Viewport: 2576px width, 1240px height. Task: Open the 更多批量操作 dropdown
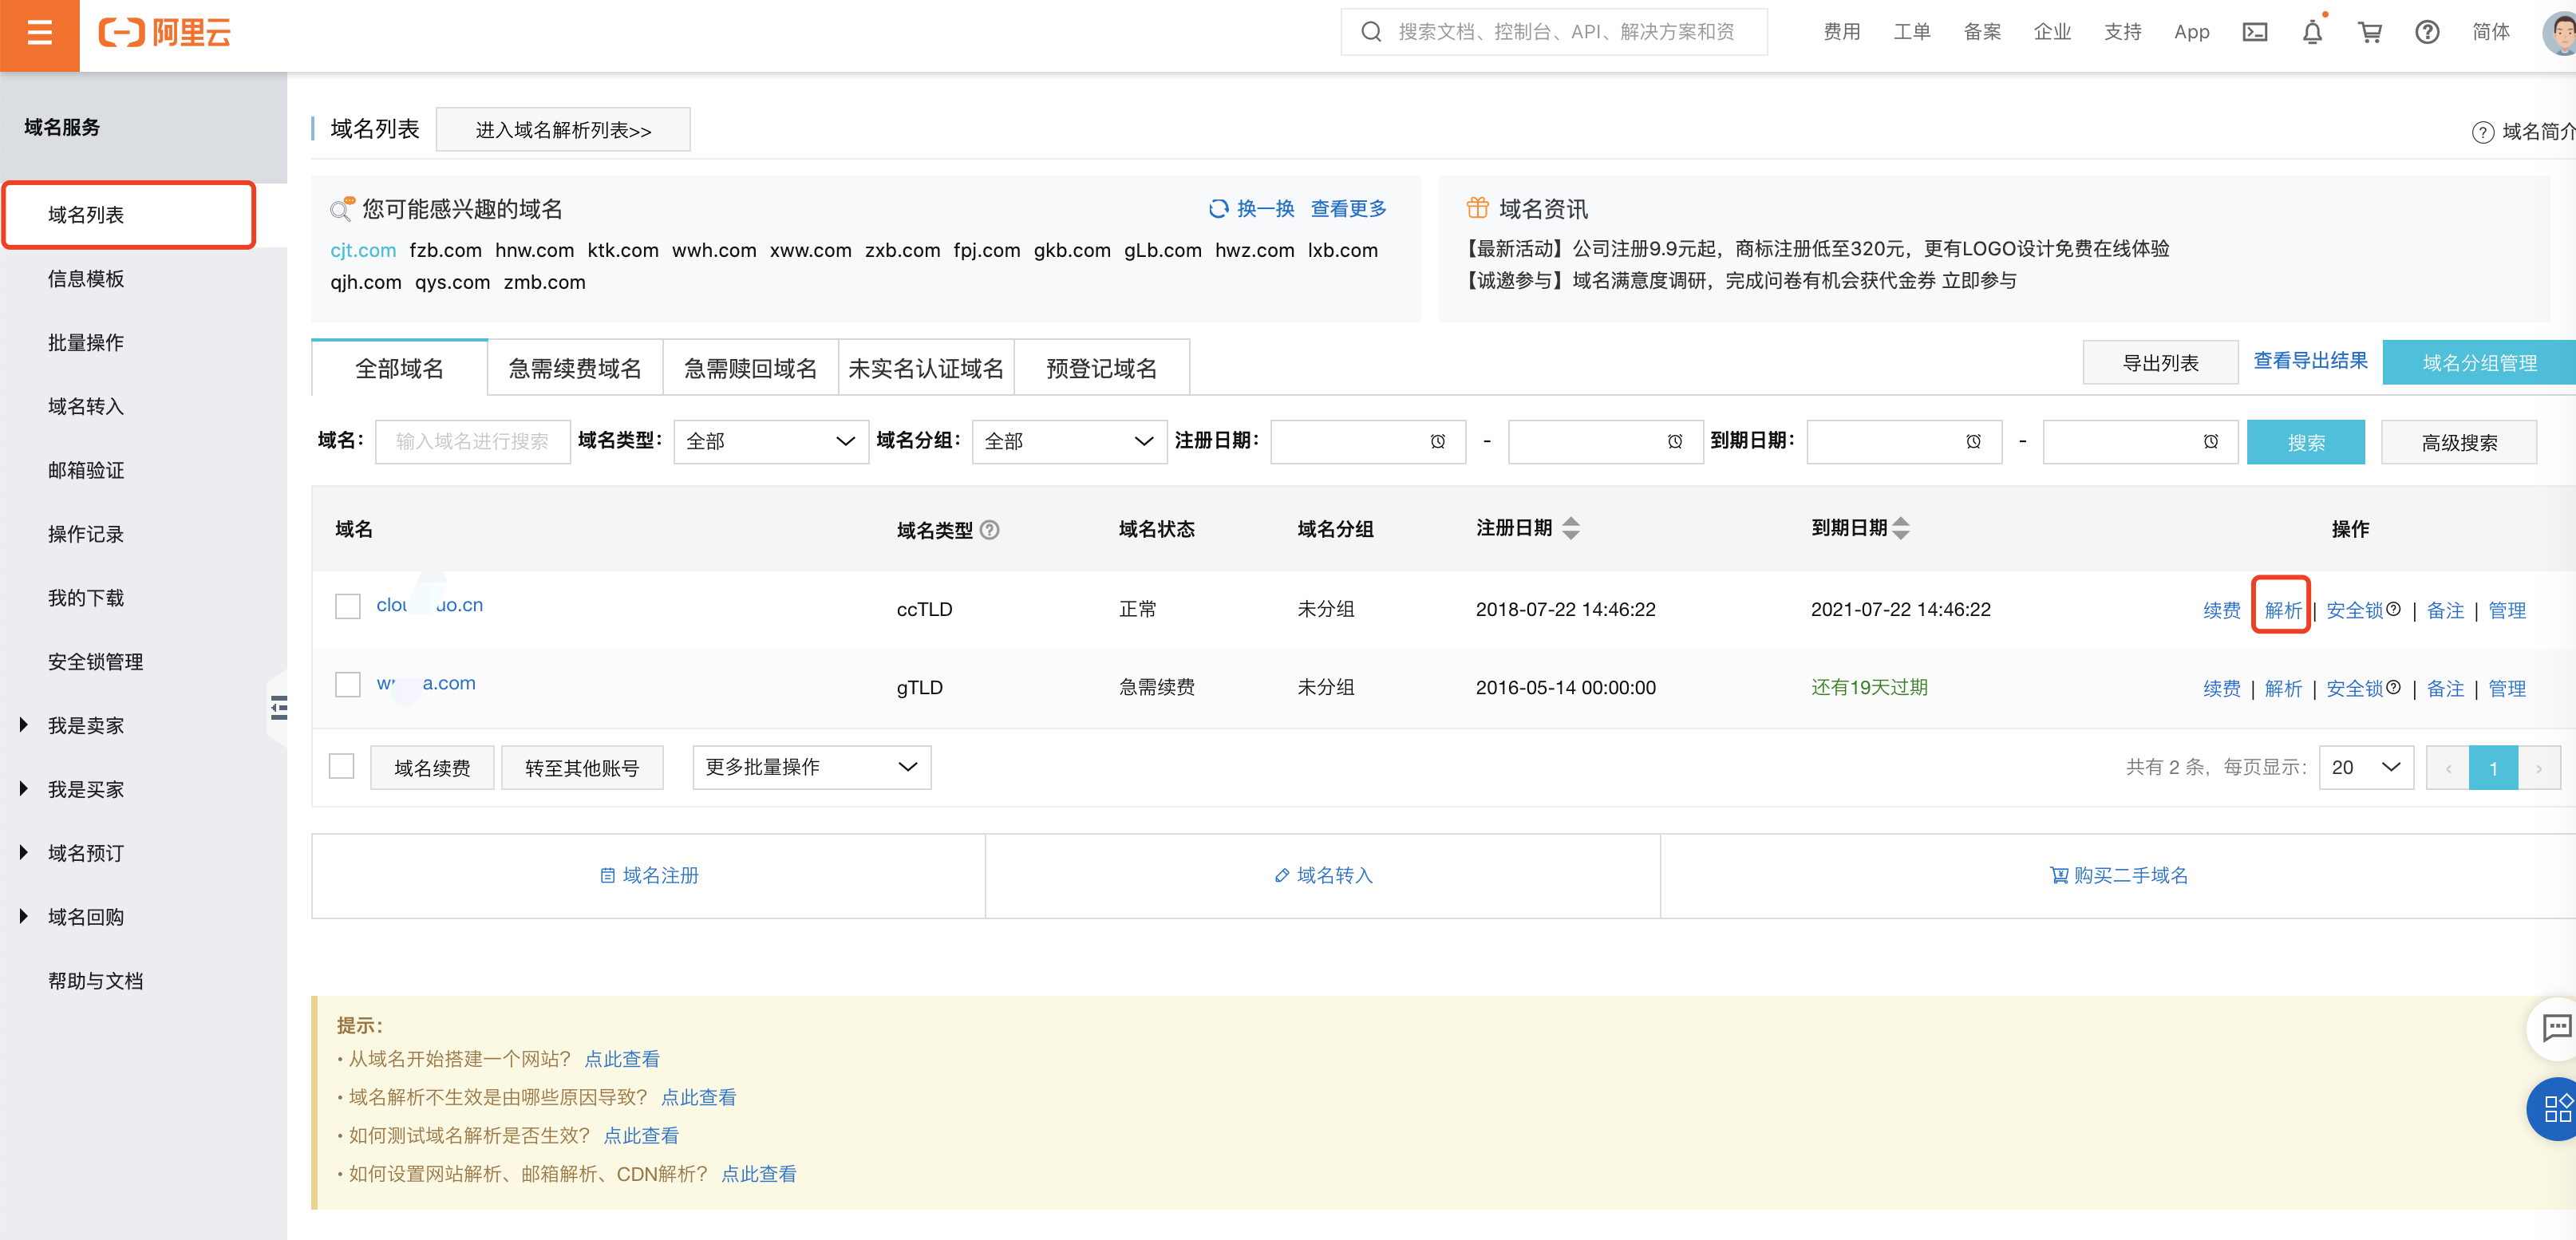pos(811,767)
